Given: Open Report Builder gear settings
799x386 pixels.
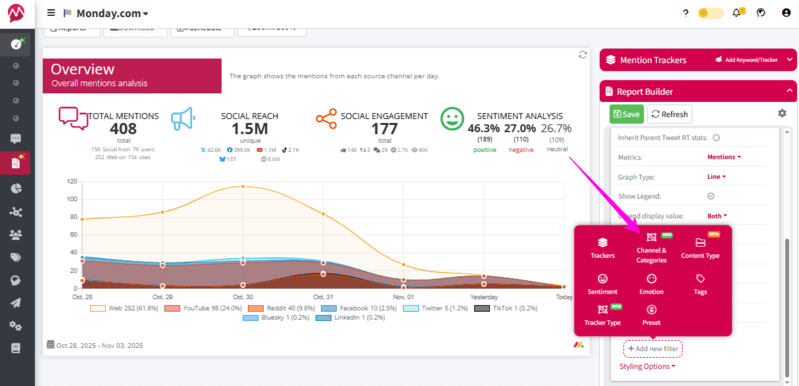Looking at the screenshot, I should pos(782,114).
